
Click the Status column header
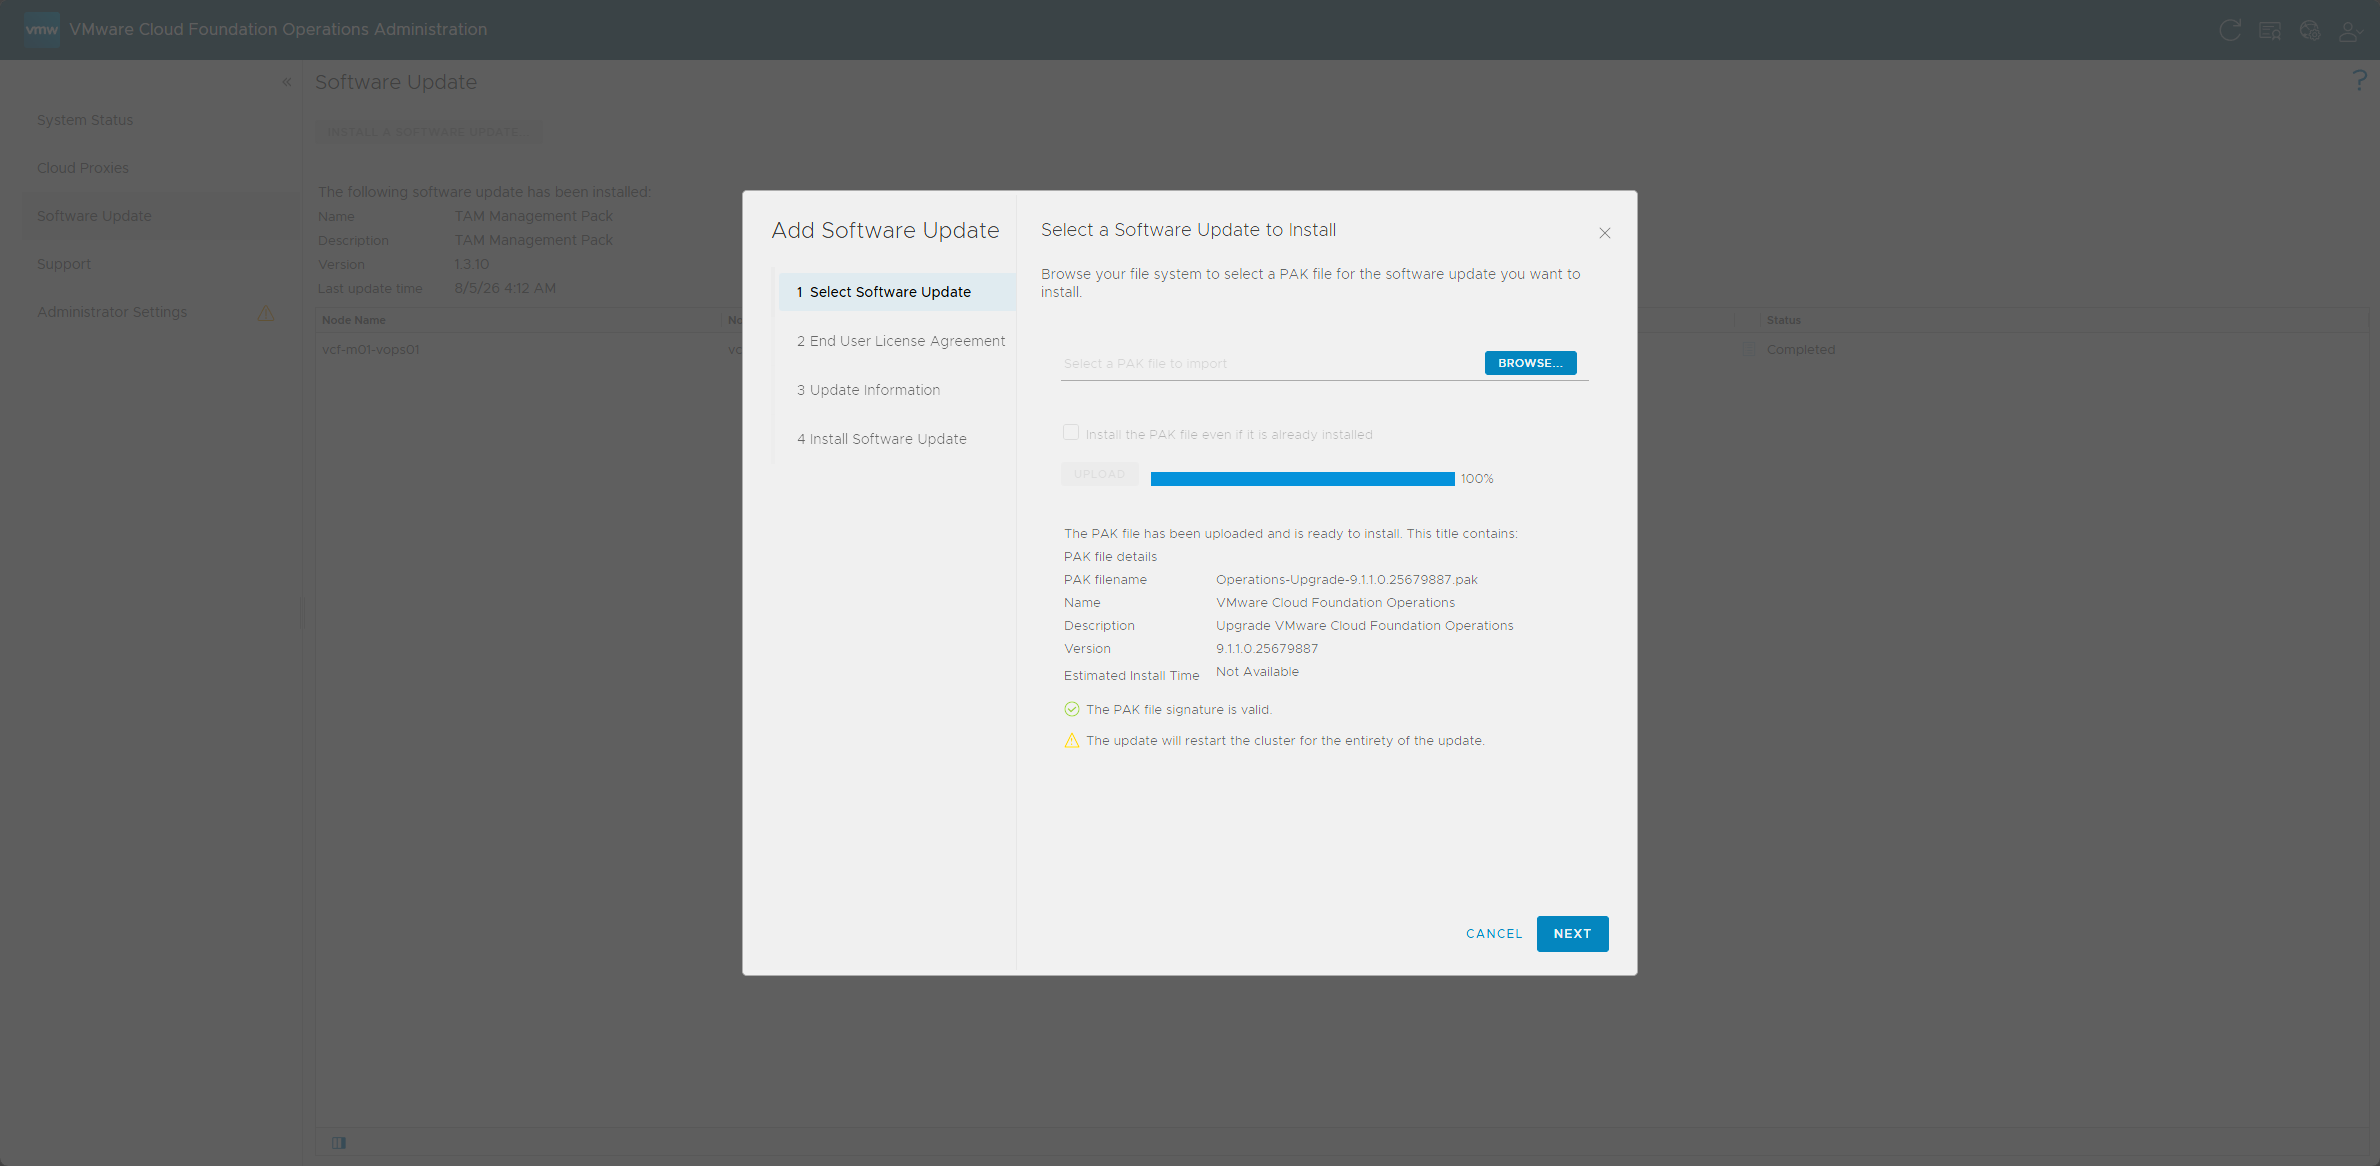click(1783, 320)
